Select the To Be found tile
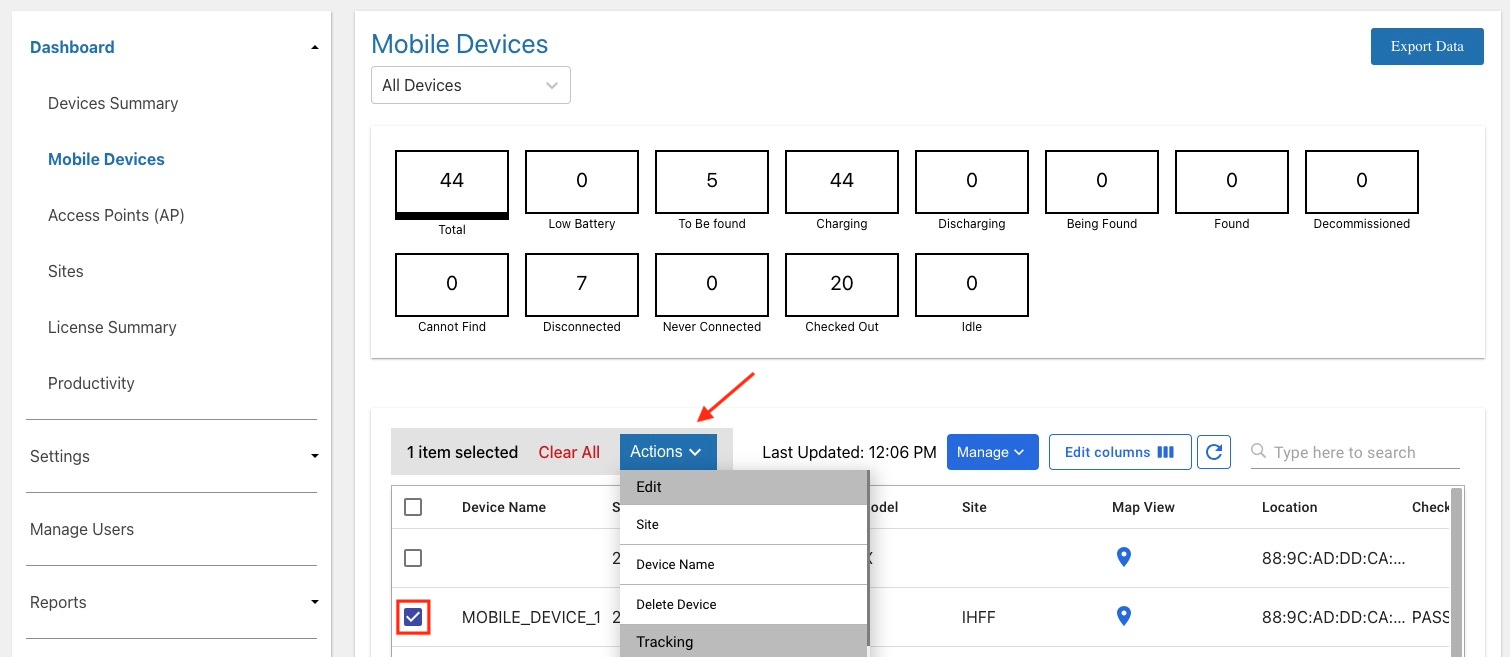The width and height of the screenshot is (1510, 657). tap(712, 181)
